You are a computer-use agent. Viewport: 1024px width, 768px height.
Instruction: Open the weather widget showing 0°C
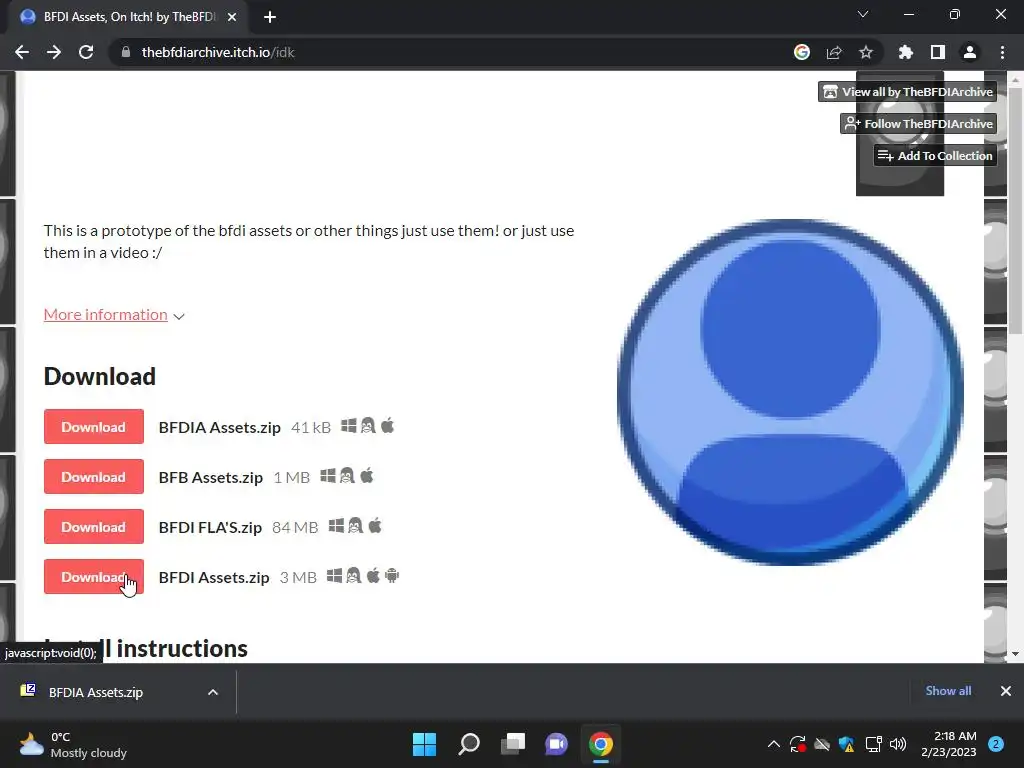coord(73,744)
